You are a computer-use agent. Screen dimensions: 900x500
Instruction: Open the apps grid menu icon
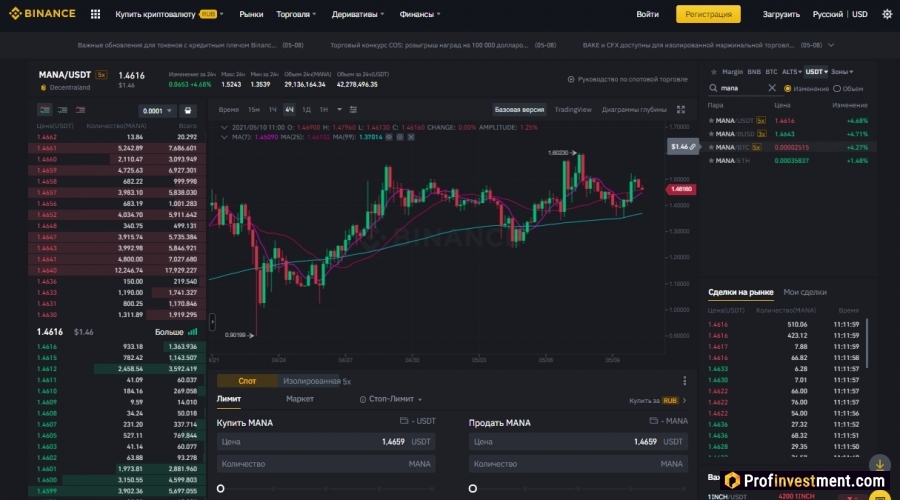(x=95, y=14)
